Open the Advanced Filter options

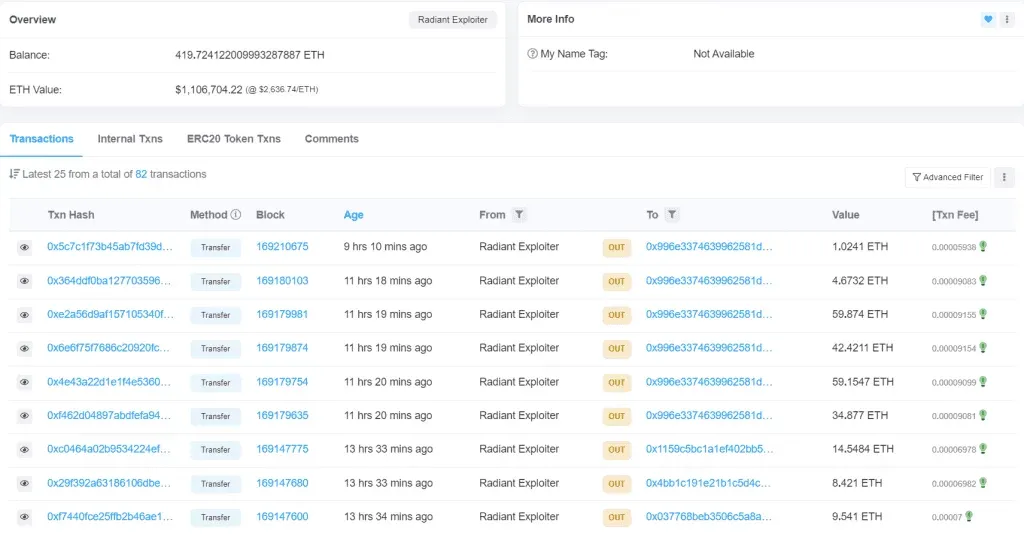click(x=946, y=177)
